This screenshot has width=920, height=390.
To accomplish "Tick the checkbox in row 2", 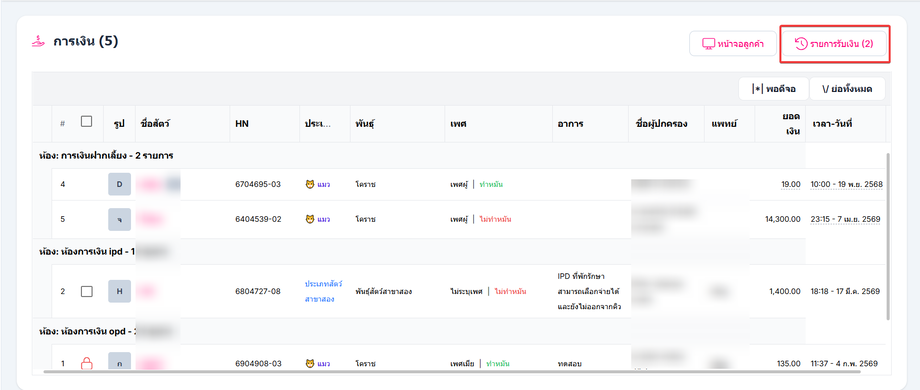I will pos(86,291).
